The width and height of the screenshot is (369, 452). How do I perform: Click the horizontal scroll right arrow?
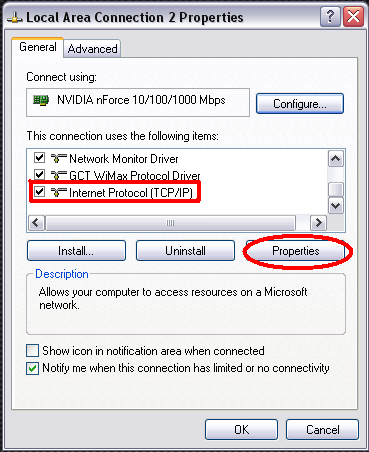pos(318,222)
